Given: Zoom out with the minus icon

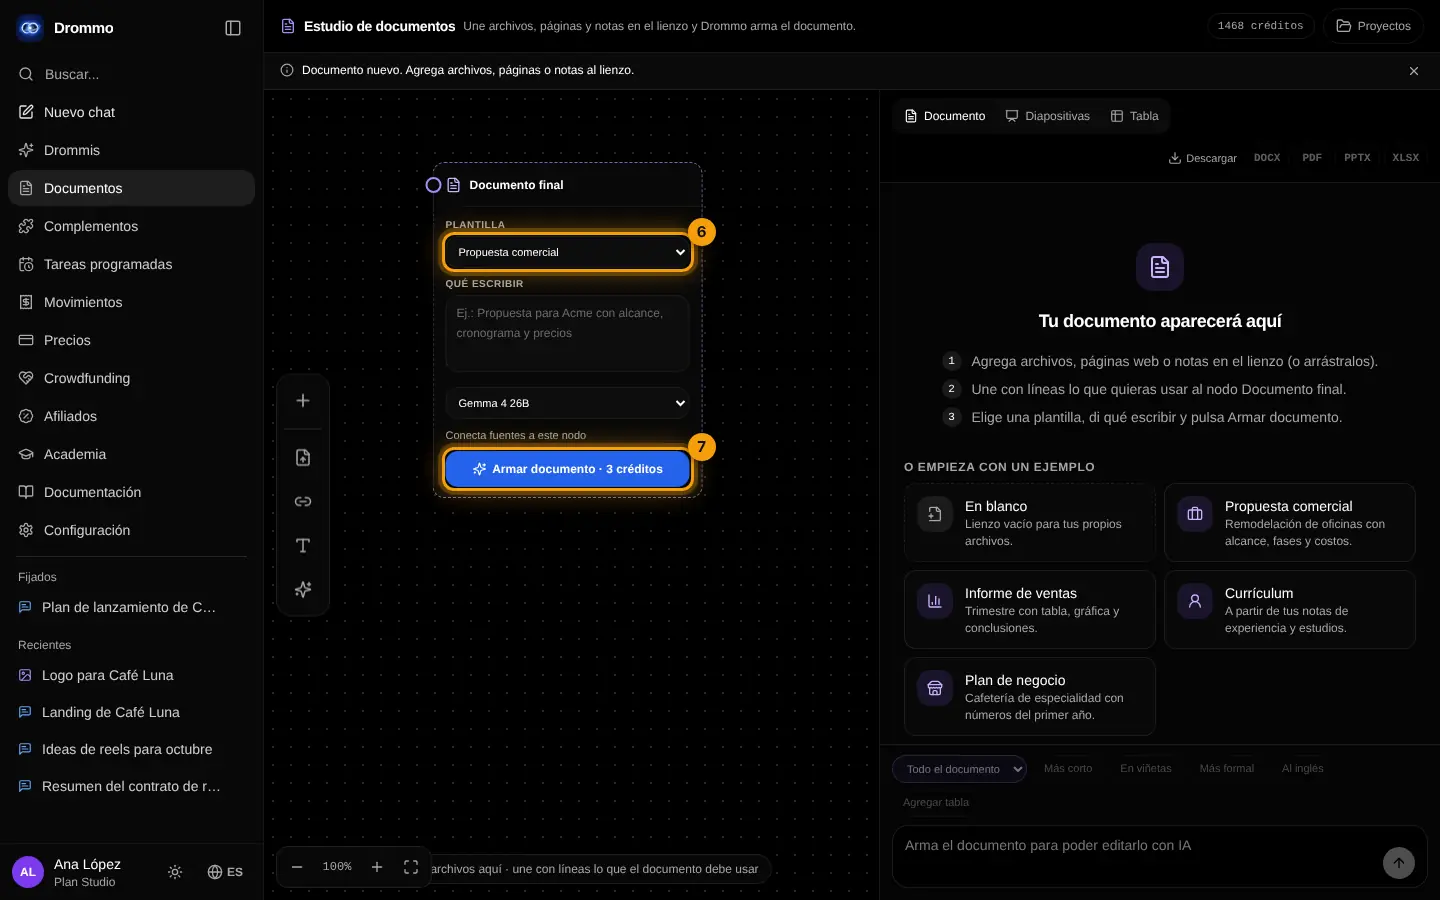Looking at the screenshot, I should click(x=297, y=867).
